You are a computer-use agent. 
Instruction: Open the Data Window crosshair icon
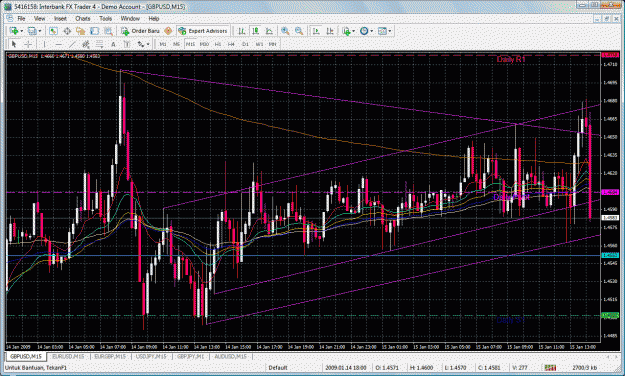(x=67, y=31)
